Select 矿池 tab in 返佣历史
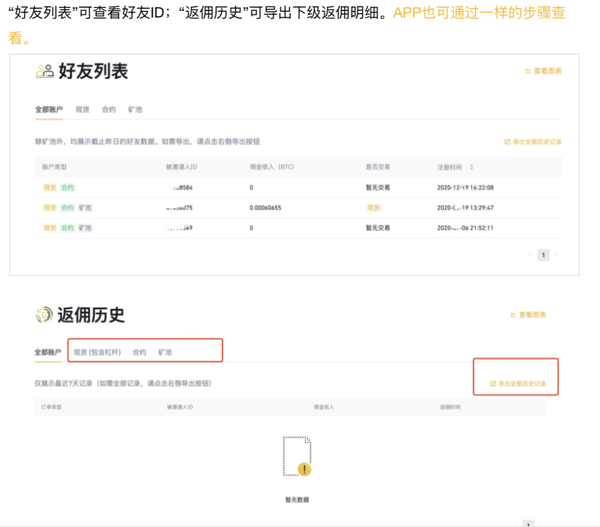This screenshot has width=600, height=527. [x=165, y=353]
